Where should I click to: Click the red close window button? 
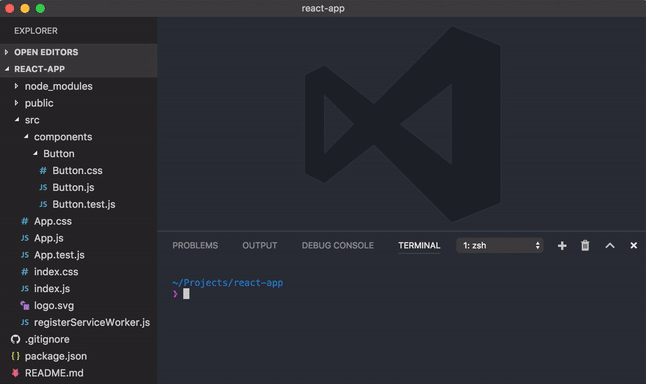pyautogui.click(x=9, y=8)
